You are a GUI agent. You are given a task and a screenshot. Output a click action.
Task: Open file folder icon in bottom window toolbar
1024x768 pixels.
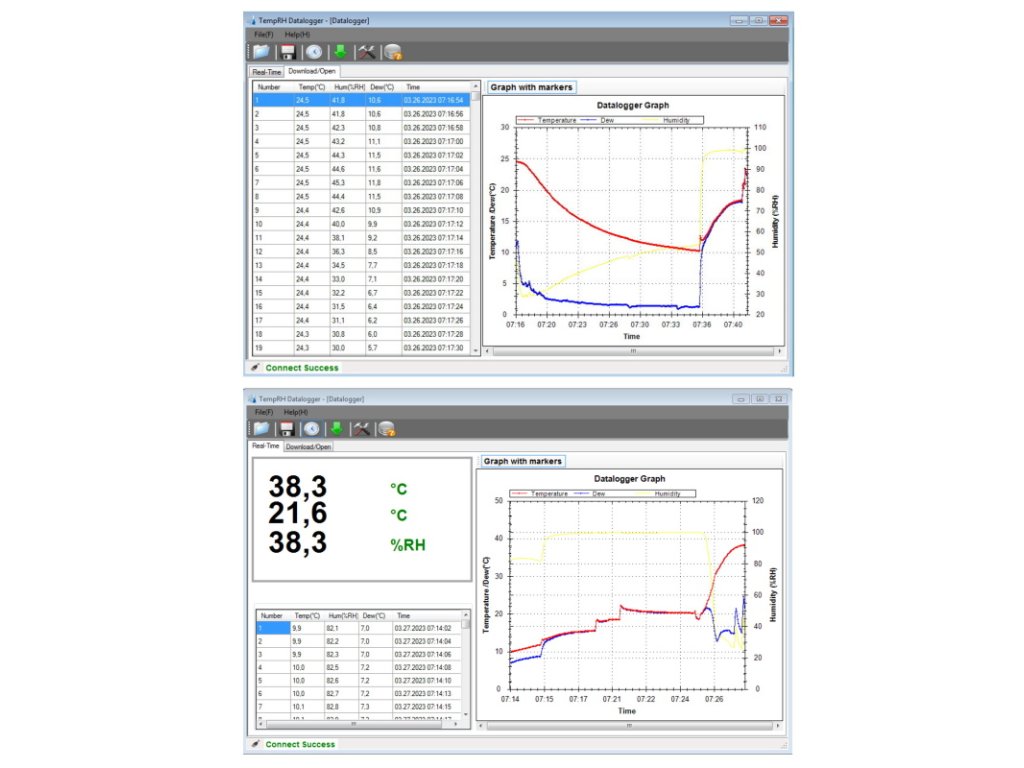[x=261, y=428]
